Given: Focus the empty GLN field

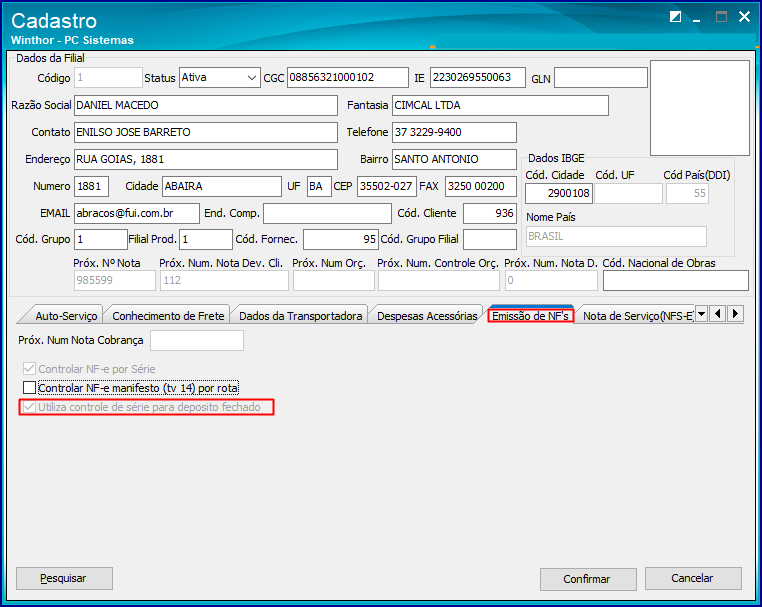Looking at the screenshot, I should (601, 78).
